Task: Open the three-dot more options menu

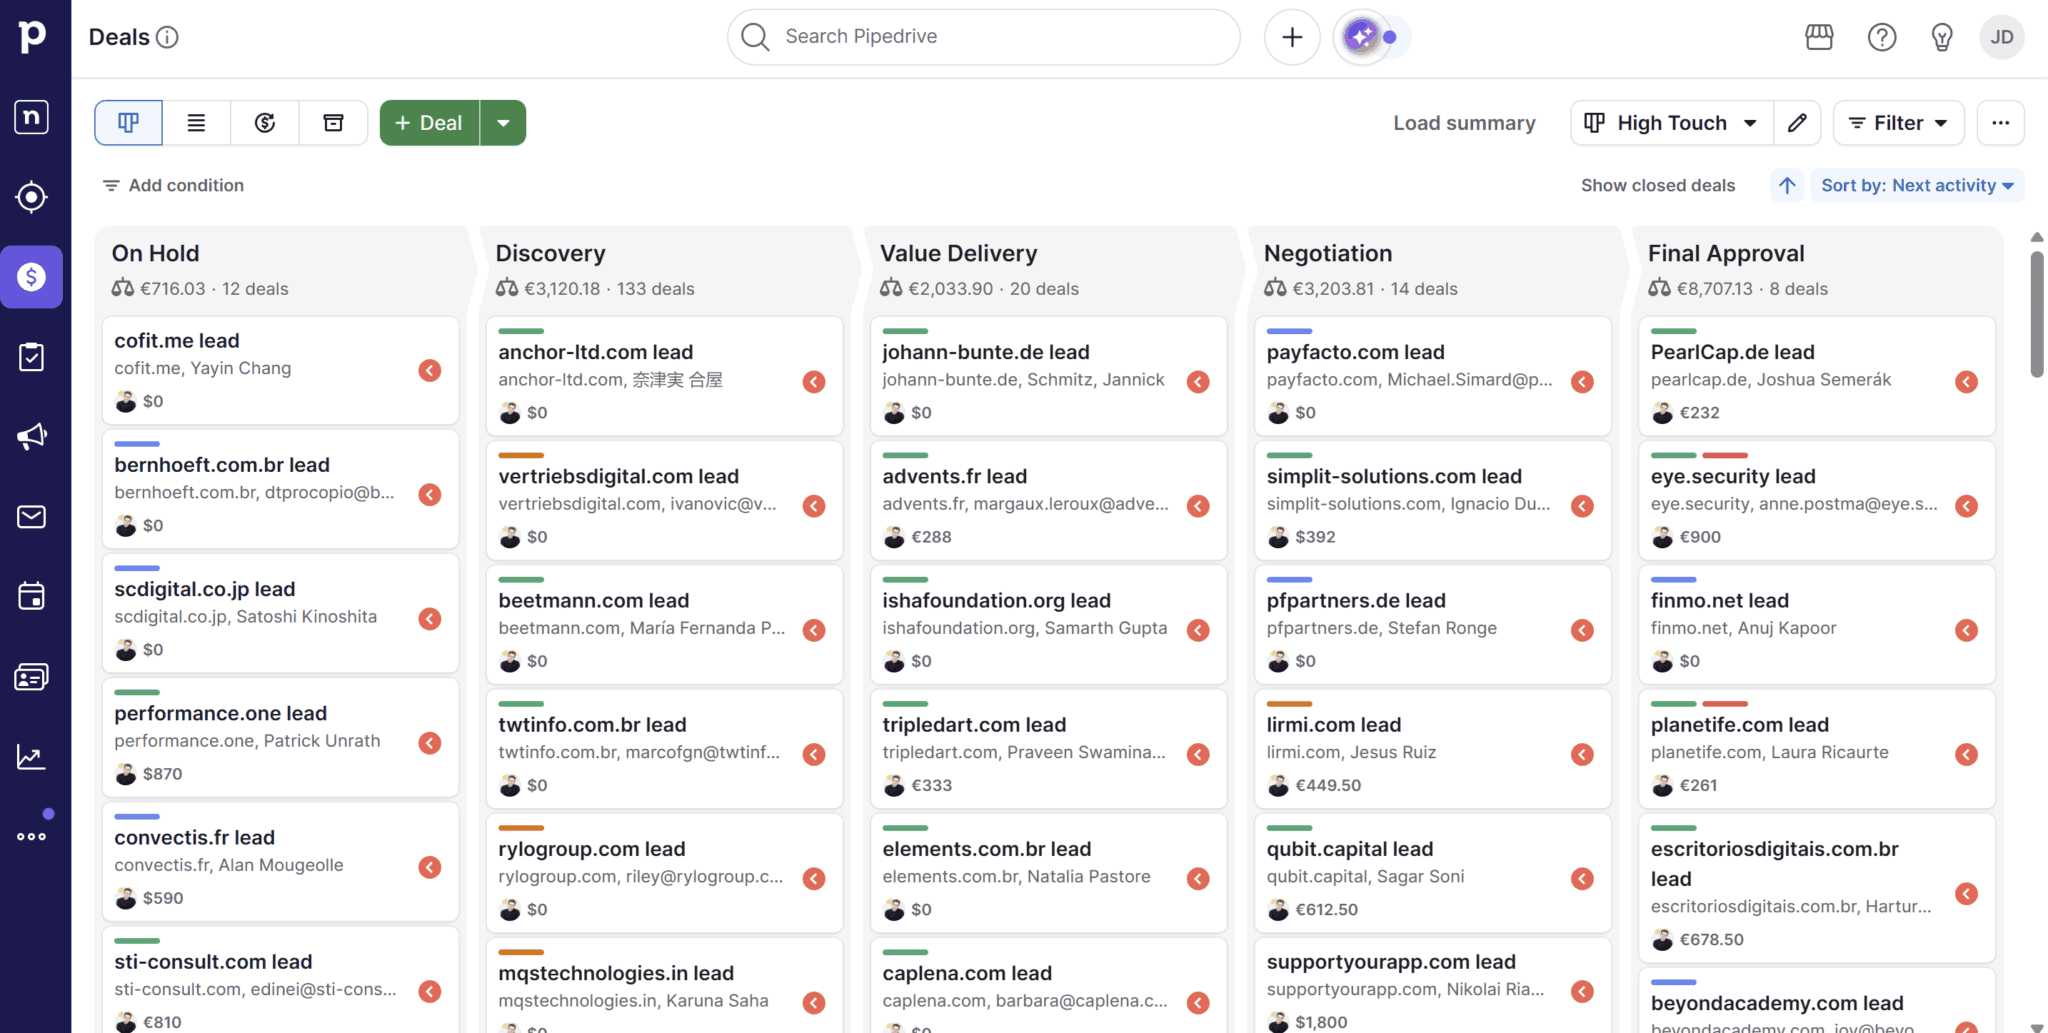Action: [x=2000, y=123]
